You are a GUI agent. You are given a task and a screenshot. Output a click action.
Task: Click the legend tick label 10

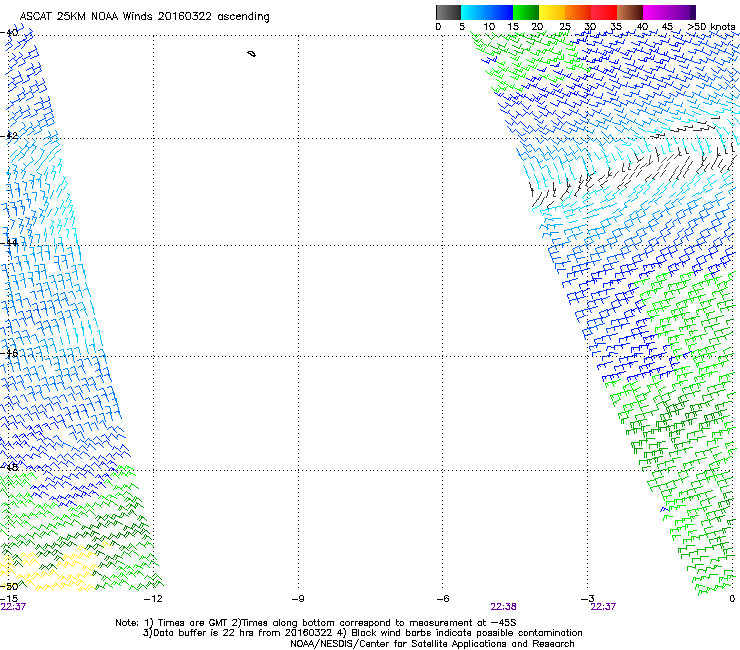[489, 27]
